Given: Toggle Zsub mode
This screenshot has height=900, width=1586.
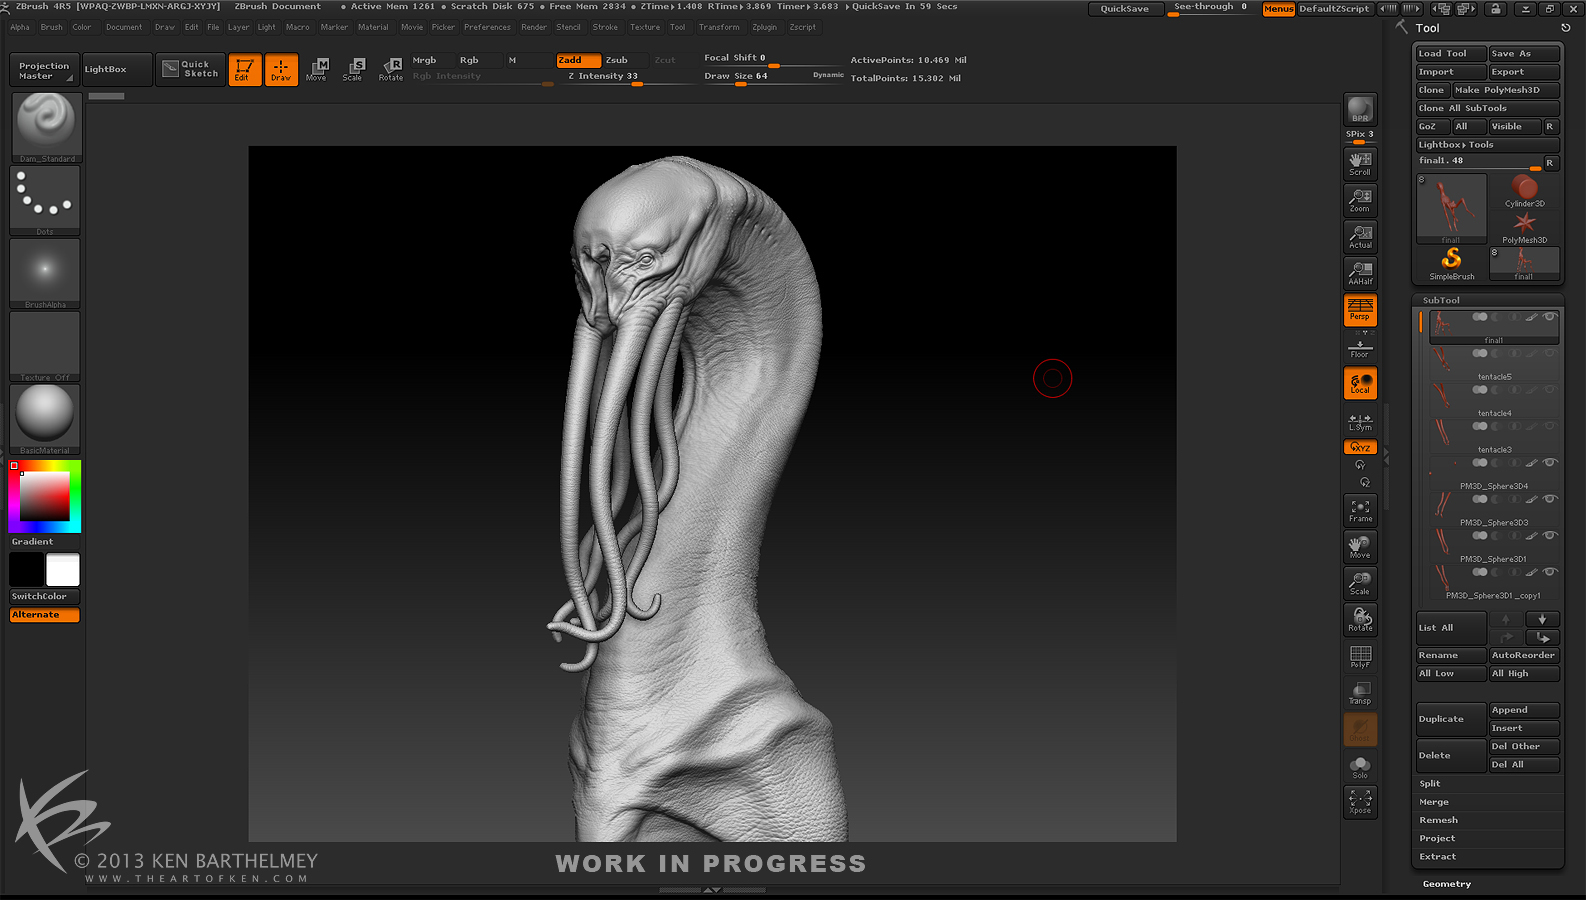Looking at the screenshot, I should (624, 60).
